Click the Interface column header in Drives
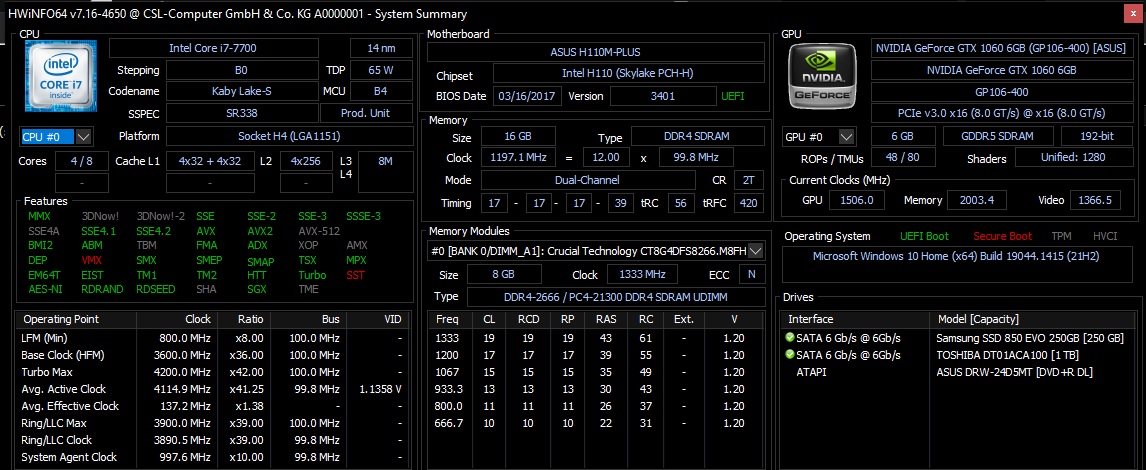This screenshot has width=1146, height=470. (855, 319)
